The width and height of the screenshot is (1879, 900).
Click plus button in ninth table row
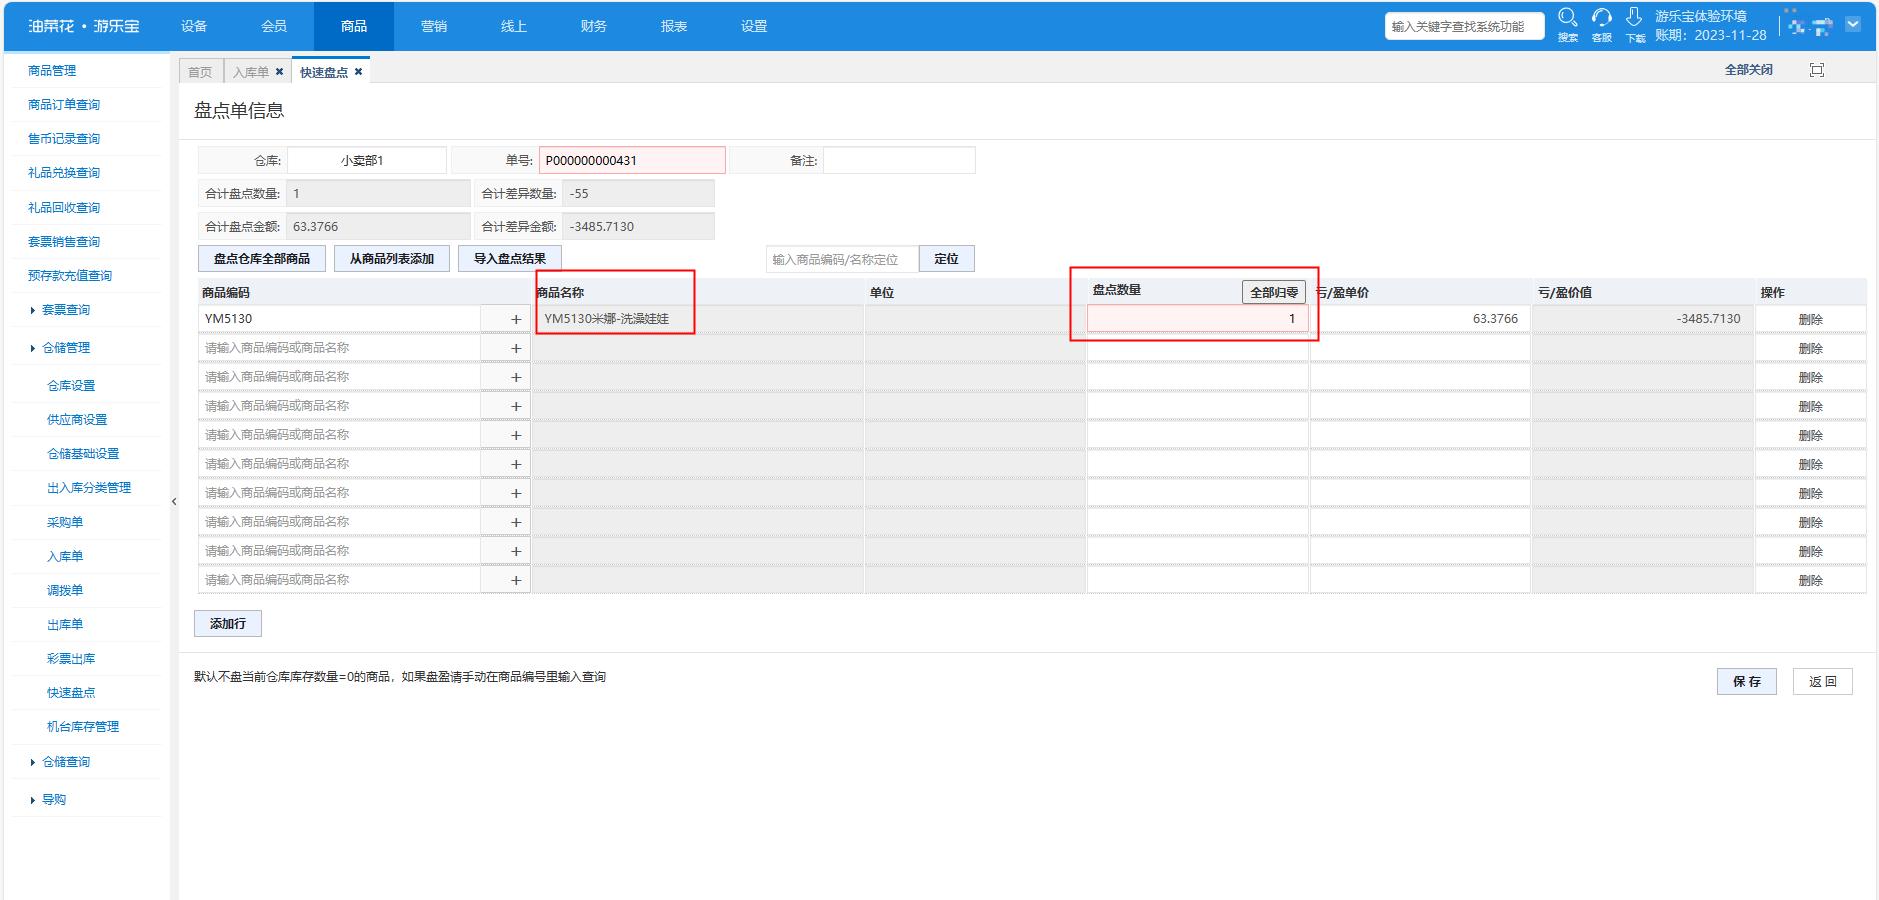(516, 551)
